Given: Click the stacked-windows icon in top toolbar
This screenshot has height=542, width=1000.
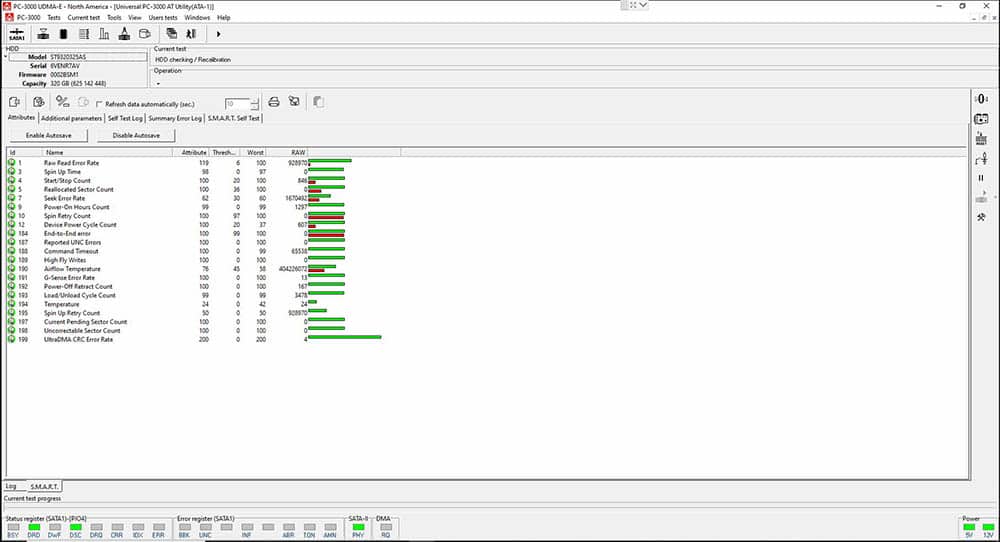Looking at the screenshot, I should pyautogui.click(x=172, y=34).
